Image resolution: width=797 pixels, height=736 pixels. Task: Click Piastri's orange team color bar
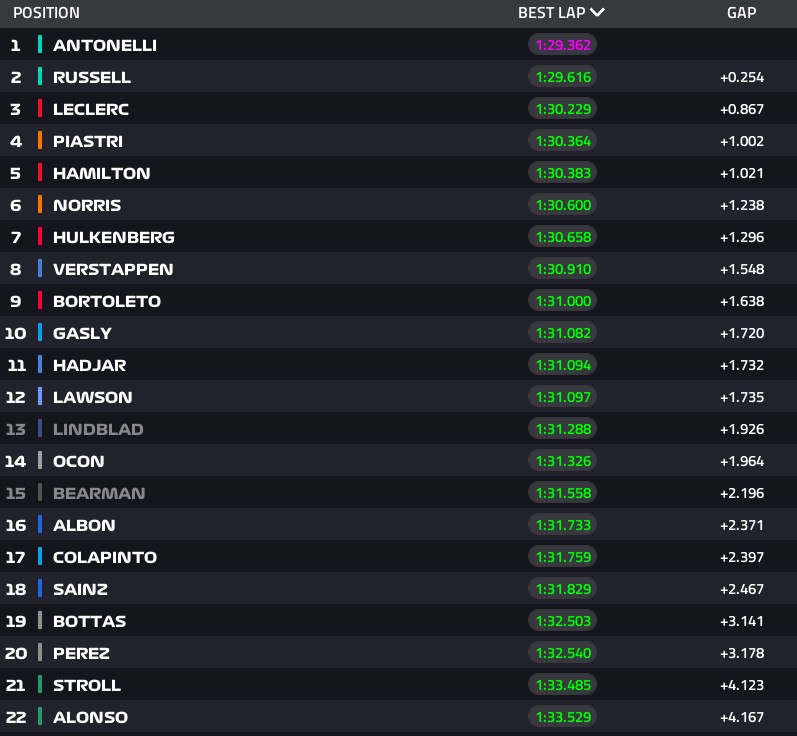pyautogui.click(x=40, y=141)
